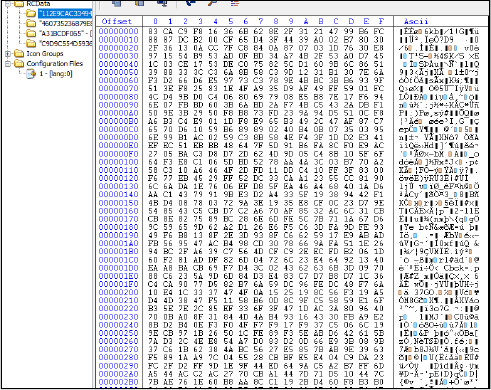The height and width of the screenshot is (390, 491).
Task: Click offset row 00000050
Action: point(118,72)
